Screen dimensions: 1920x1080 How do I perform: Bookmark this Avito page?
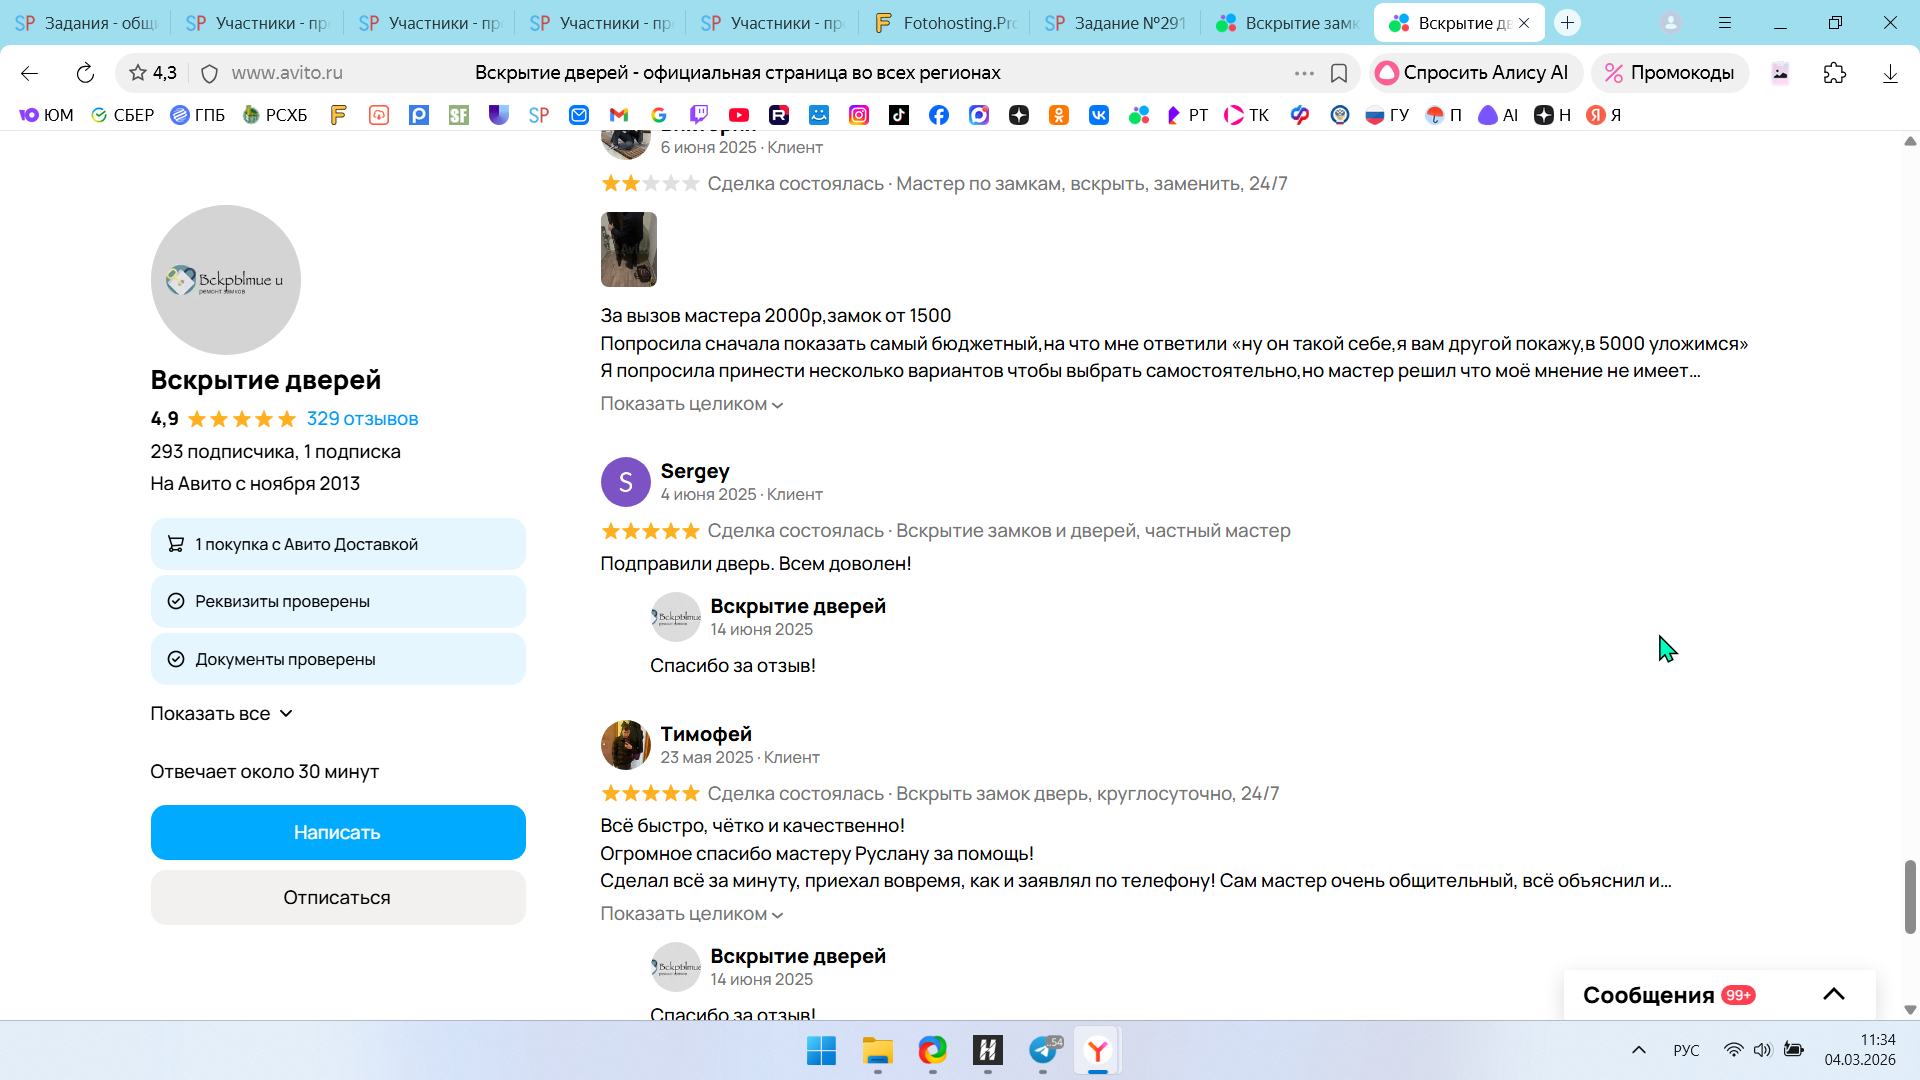point(1339,73)
